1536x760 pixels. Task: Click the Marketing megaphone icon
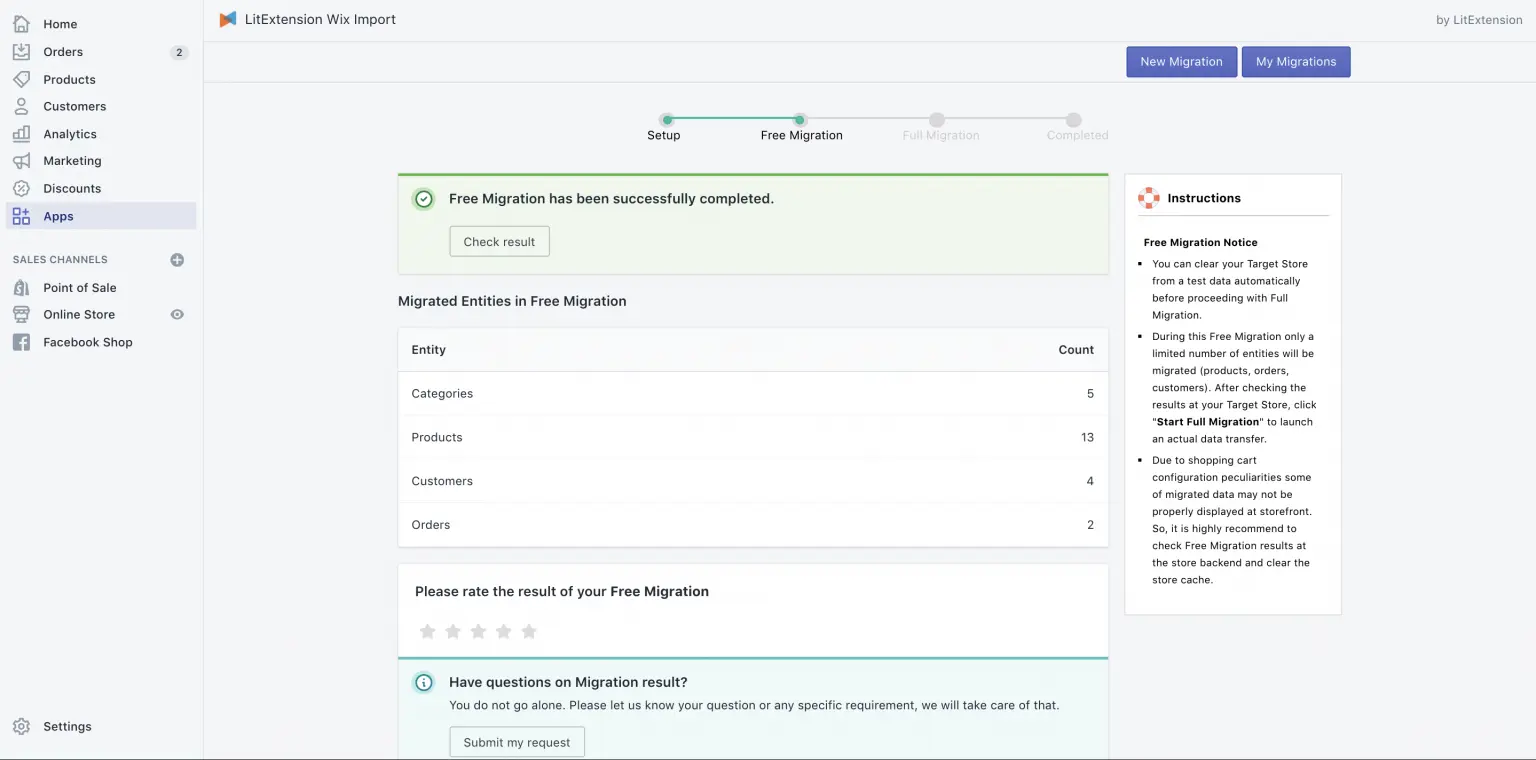(x=21, y=161)
